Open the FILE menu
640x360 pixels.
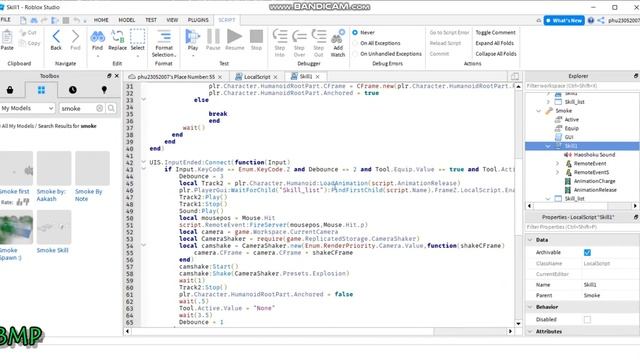coord(6,20)
